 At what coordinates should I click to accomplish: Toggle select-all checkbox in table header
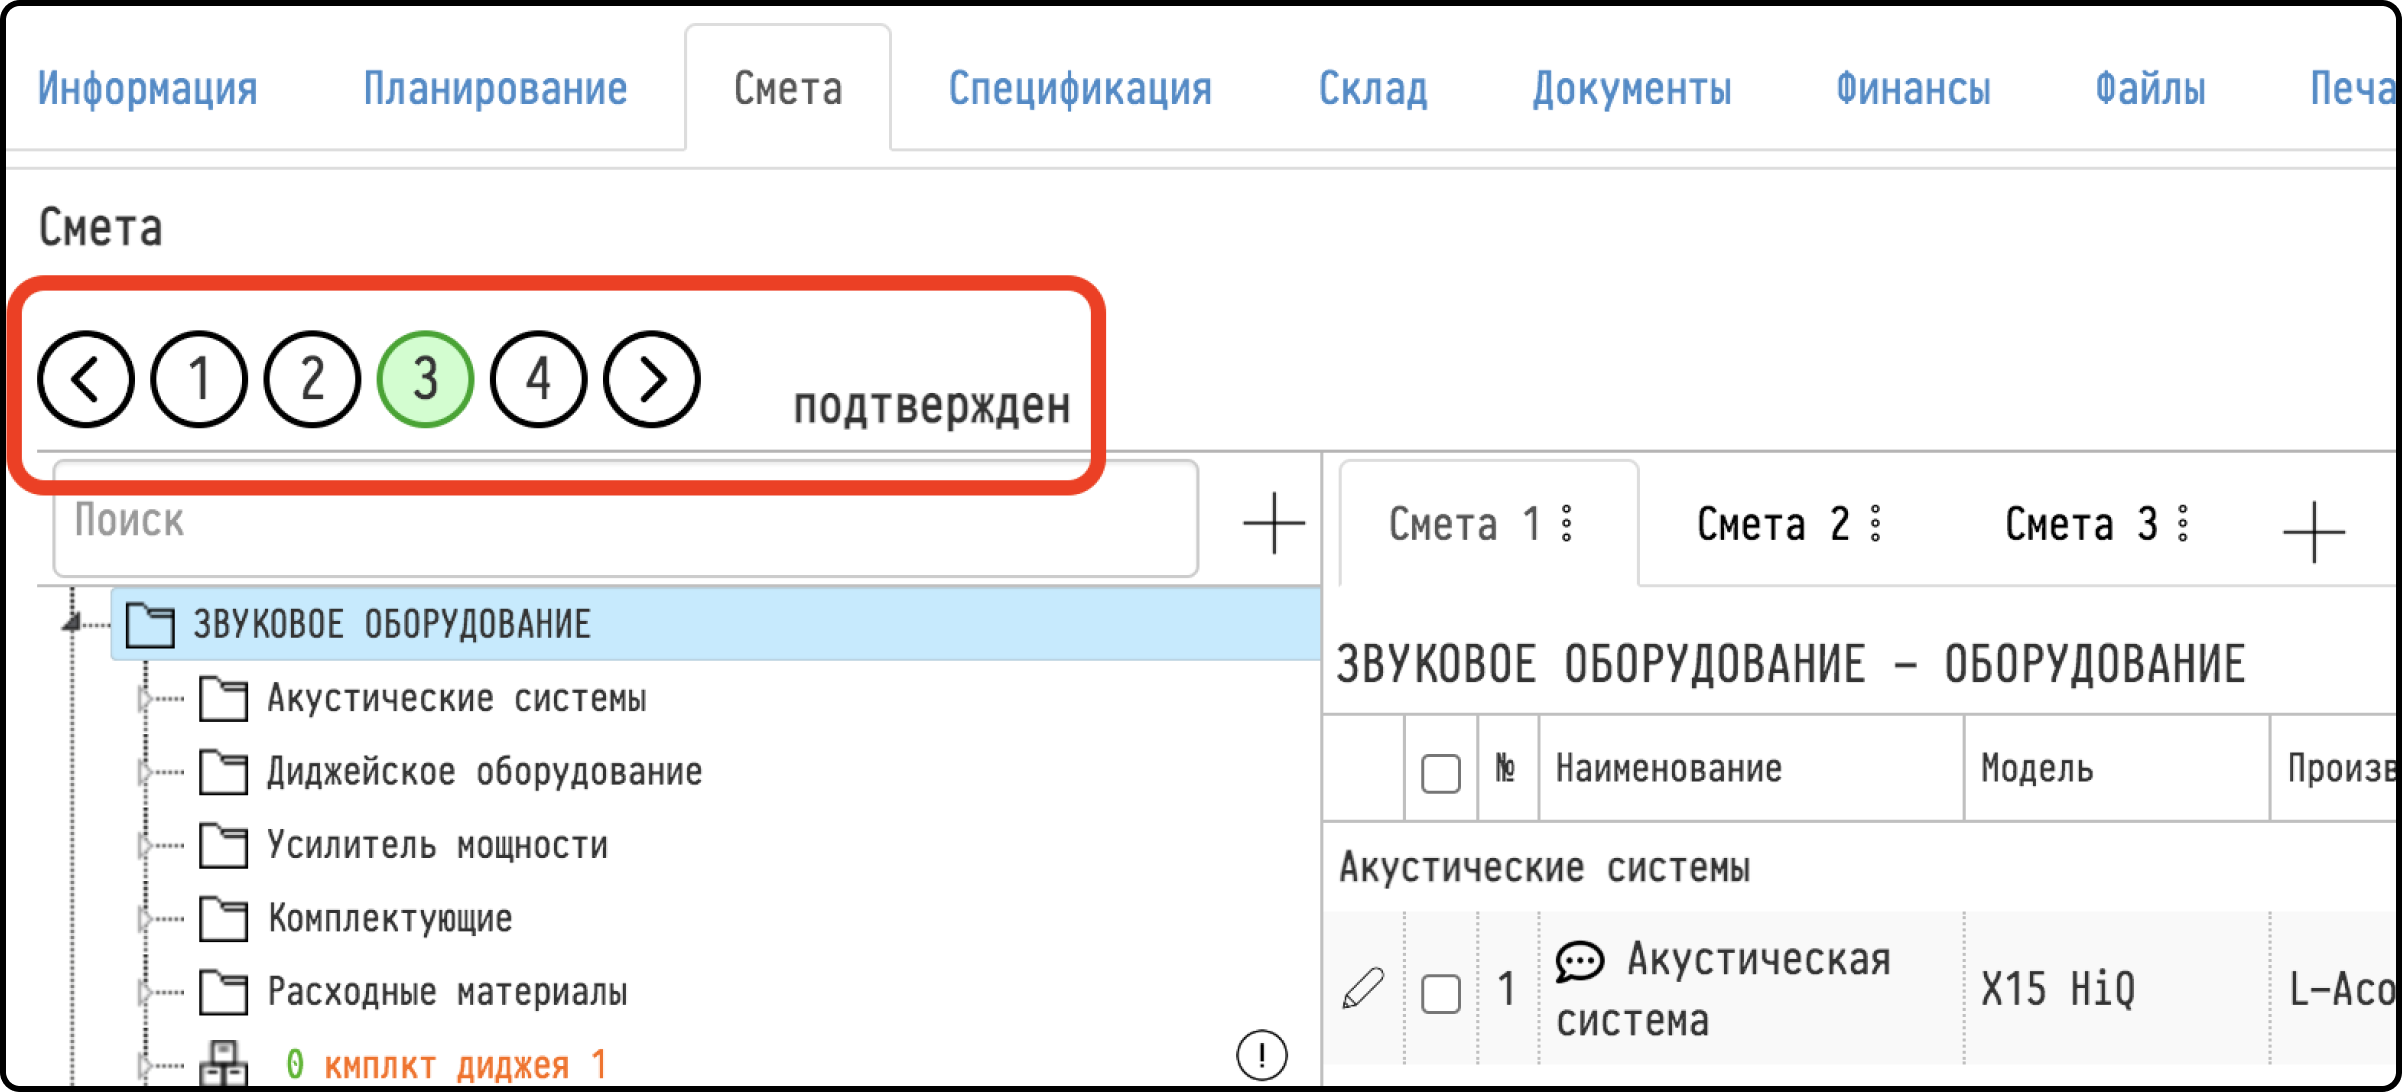(x=1440, y=772)
